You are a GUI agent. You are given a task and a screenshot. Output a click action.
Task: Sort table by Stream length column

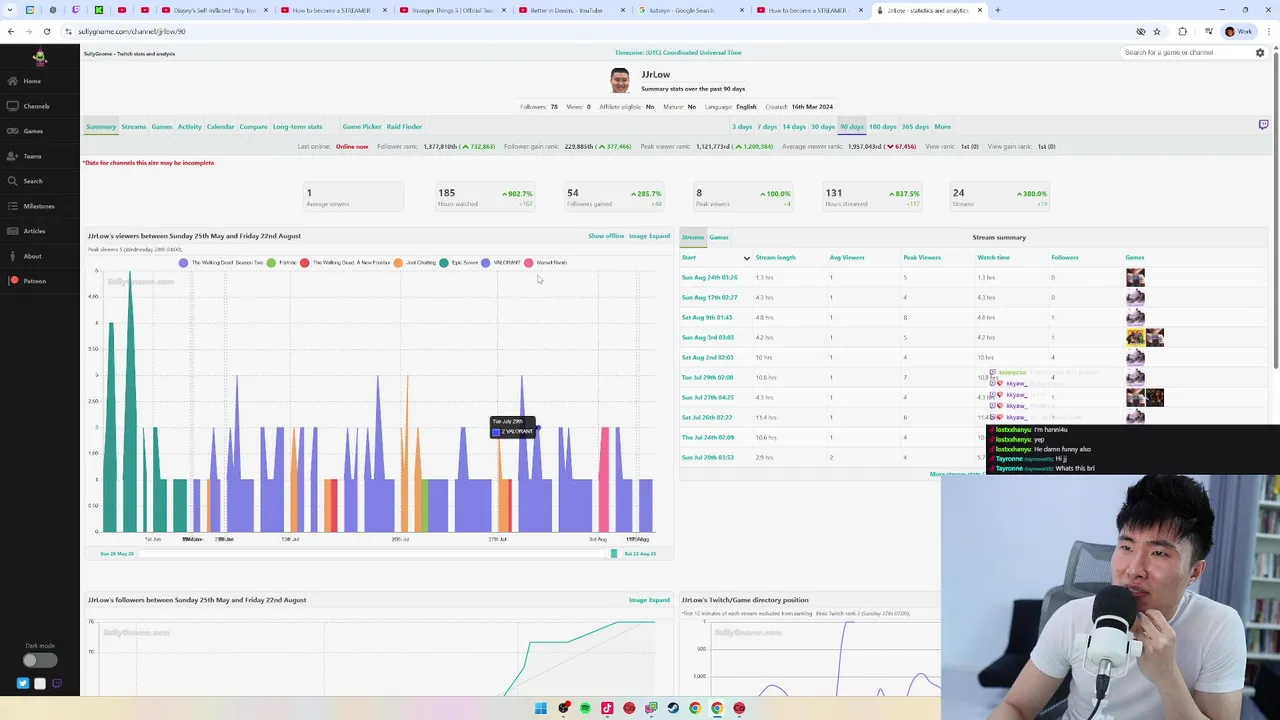776,258
